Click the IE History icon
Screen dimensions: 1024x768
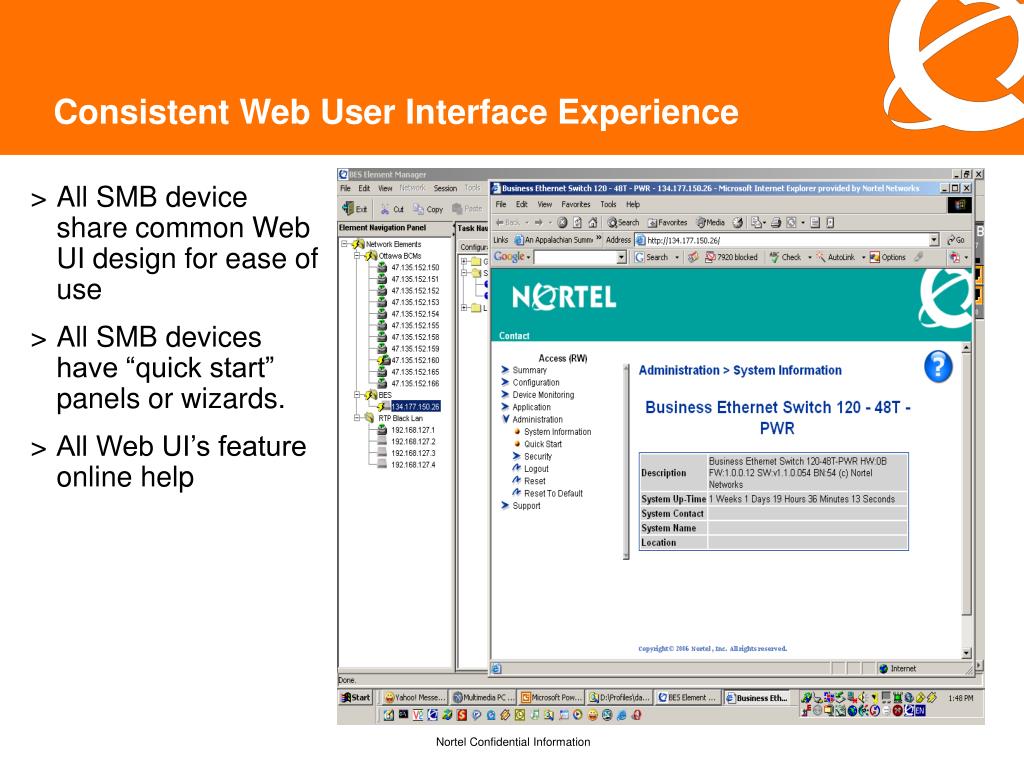pyautogui.click(x=738, y=223)
